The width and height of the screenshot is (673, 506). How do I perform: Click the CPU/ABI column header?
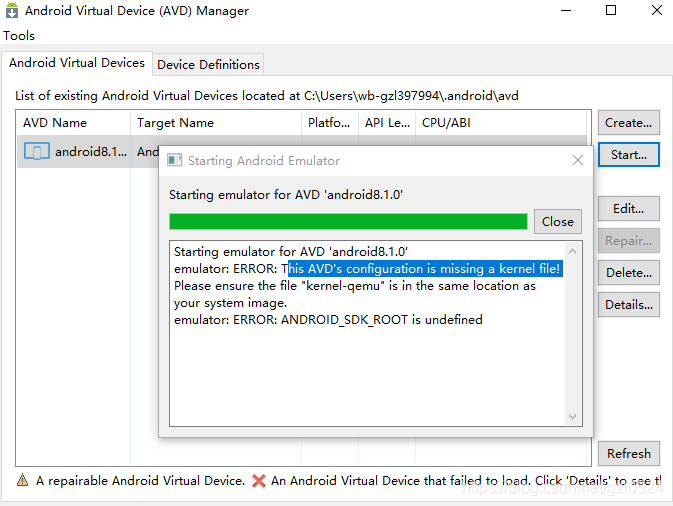click(x=501, y=123)
